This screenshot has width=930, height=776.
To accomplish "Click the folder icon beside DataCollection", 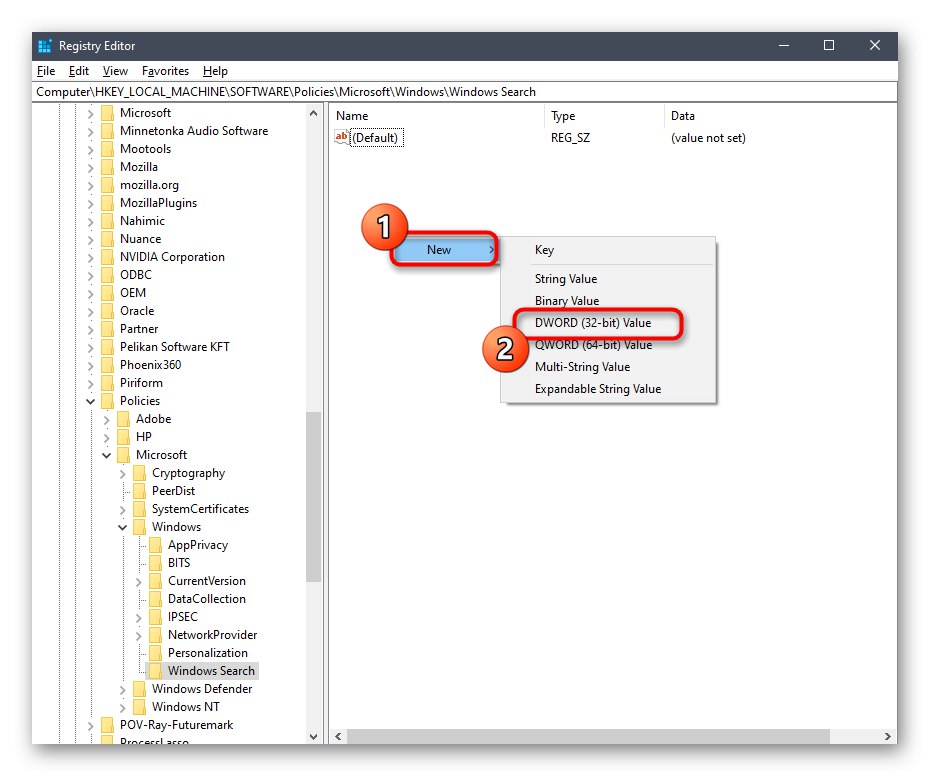I will [155, 599].
